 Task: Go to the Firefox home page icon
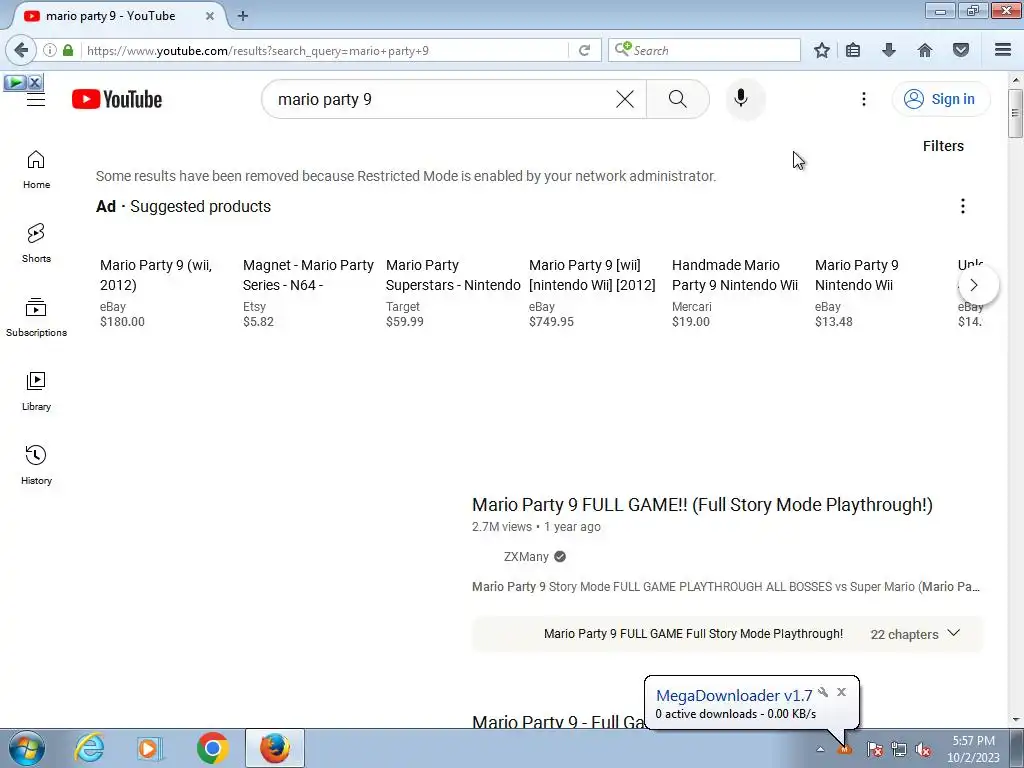point(925,50)
